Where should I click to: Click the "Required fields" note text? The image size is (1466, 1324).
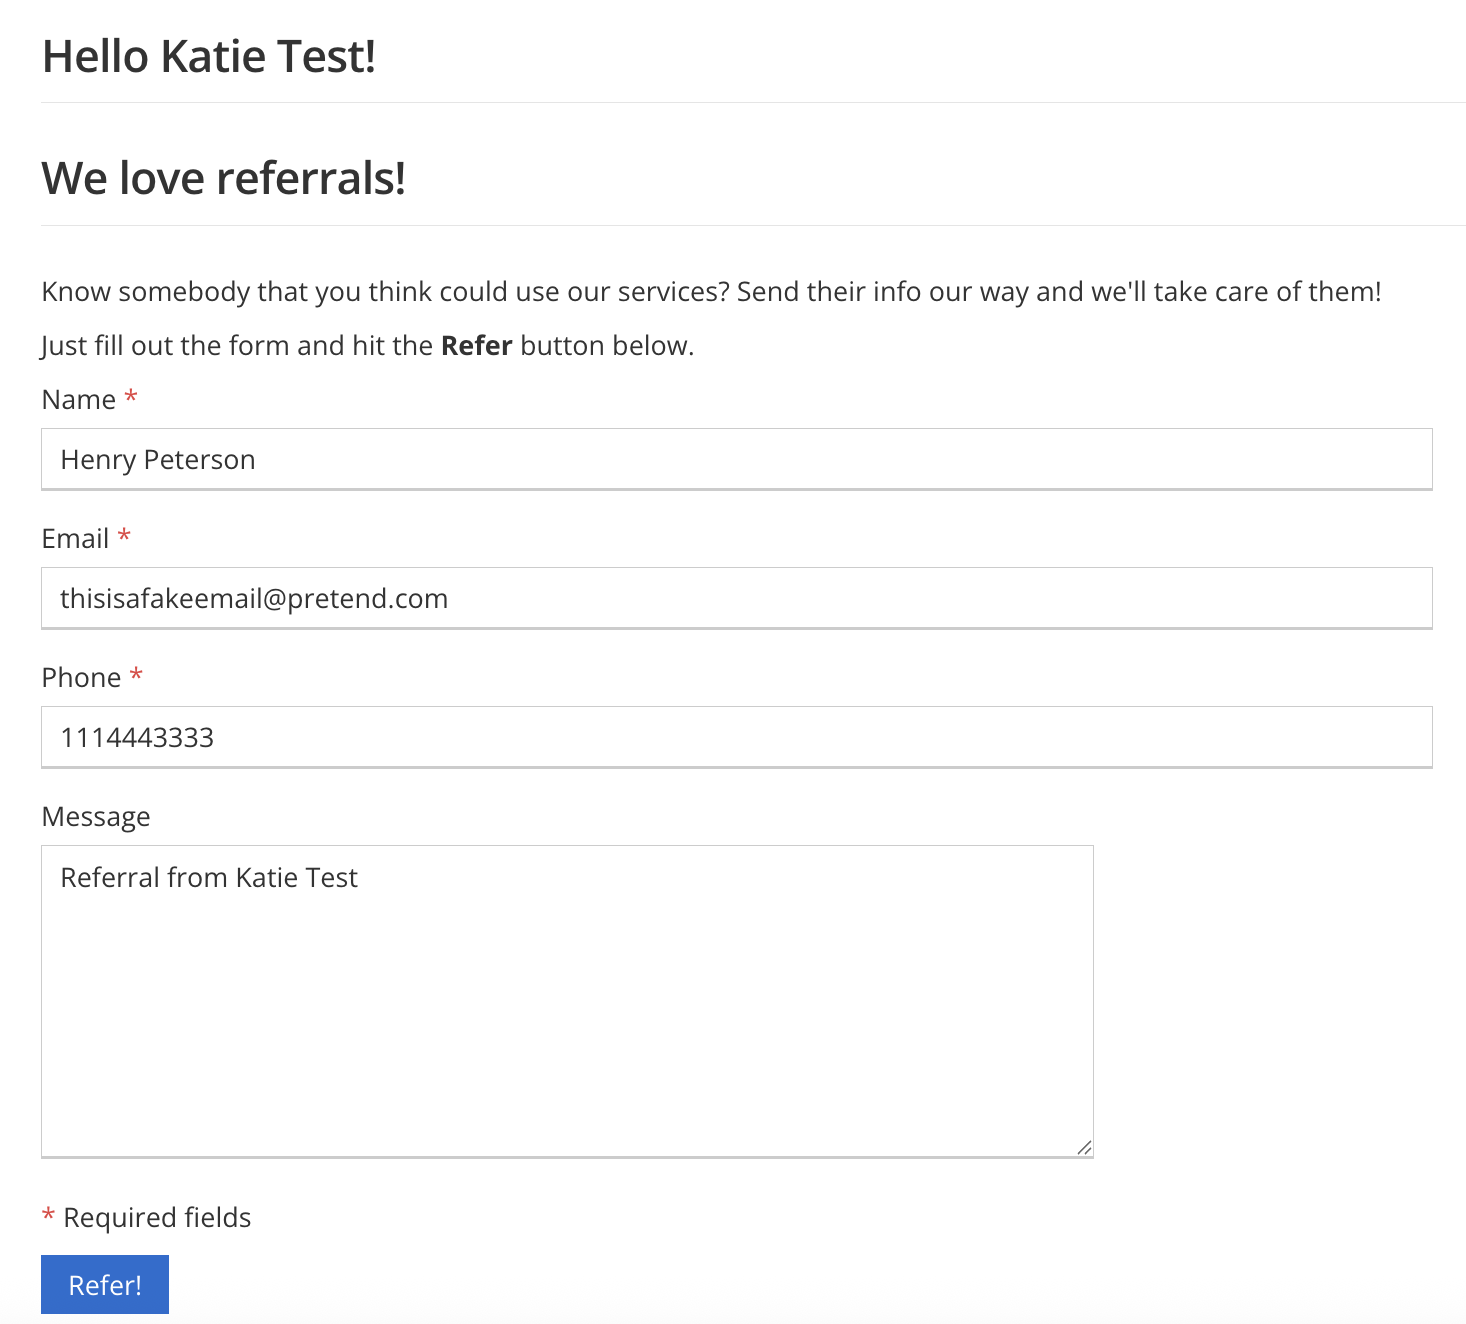157,1218
